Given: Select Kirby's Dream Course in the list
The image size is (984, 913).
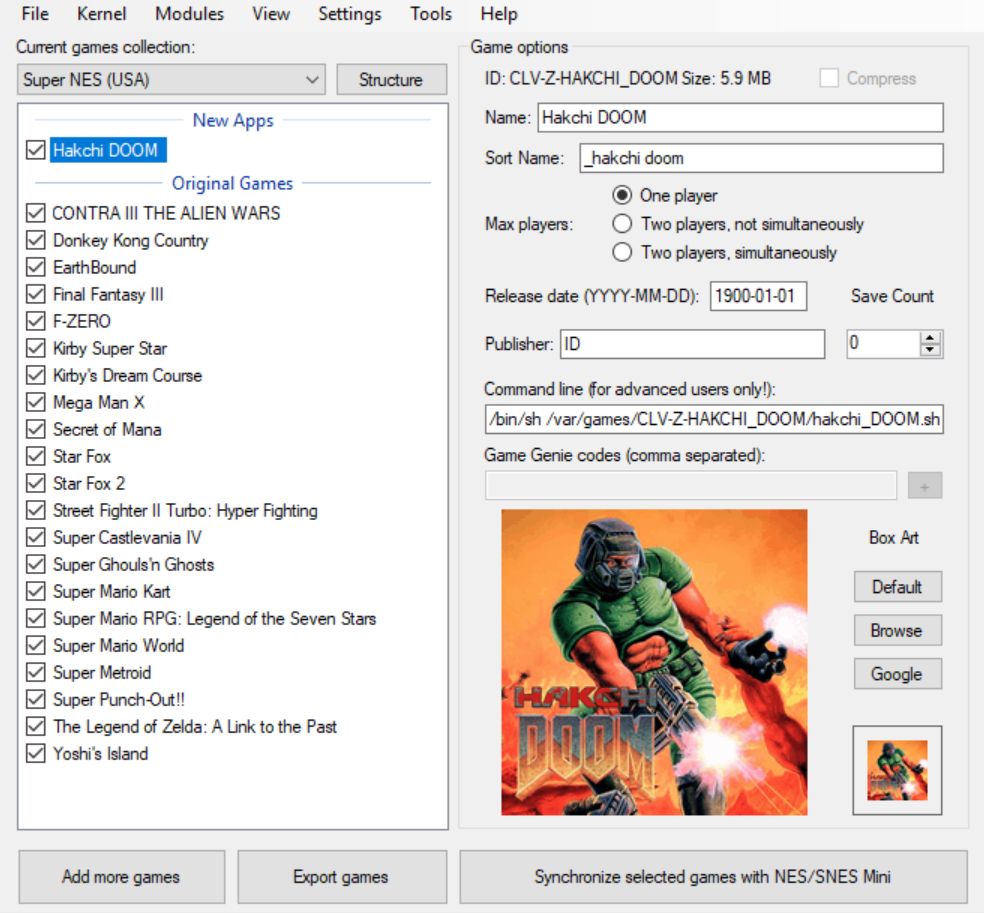Looking at the screenshot, I should (127, 375).
